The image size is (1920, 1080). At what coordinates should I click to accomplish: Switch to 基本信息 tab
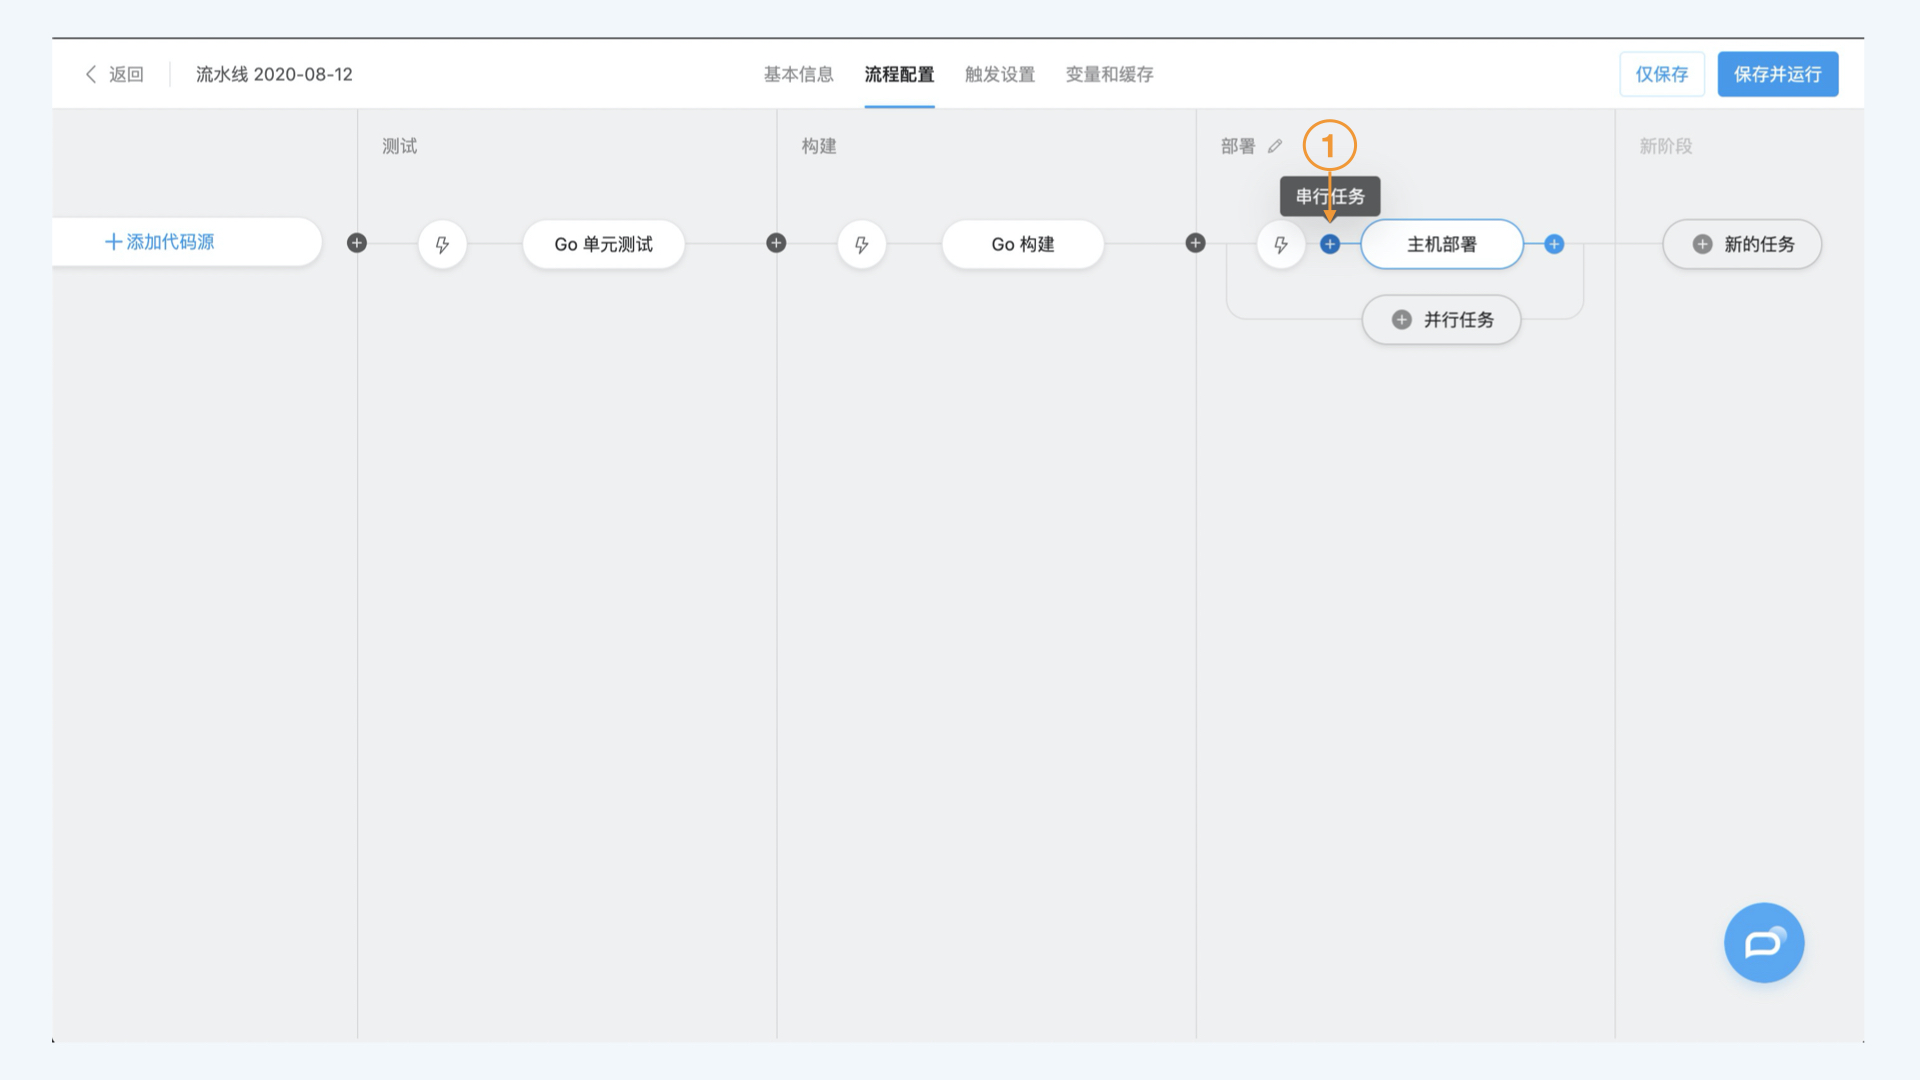[798, 74]
